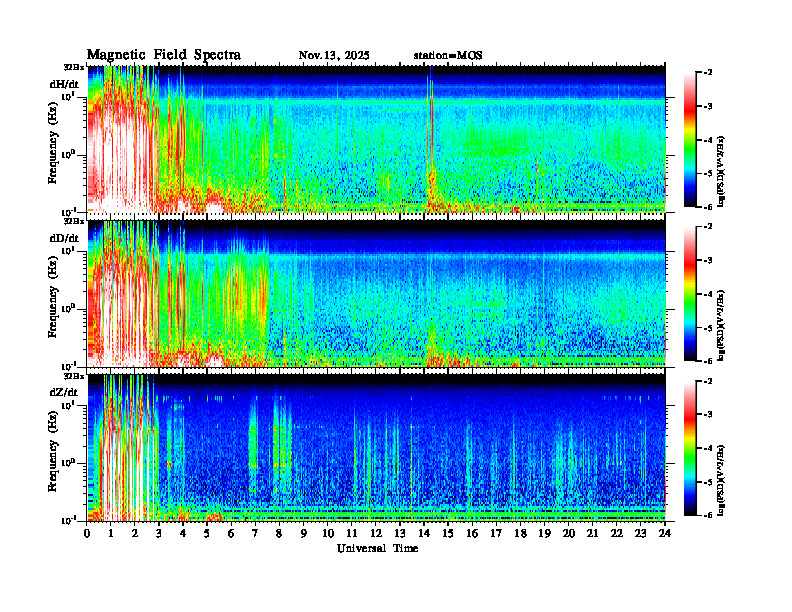
Task: Click the "21" tick on the time axis
Action: click(592, 534)
